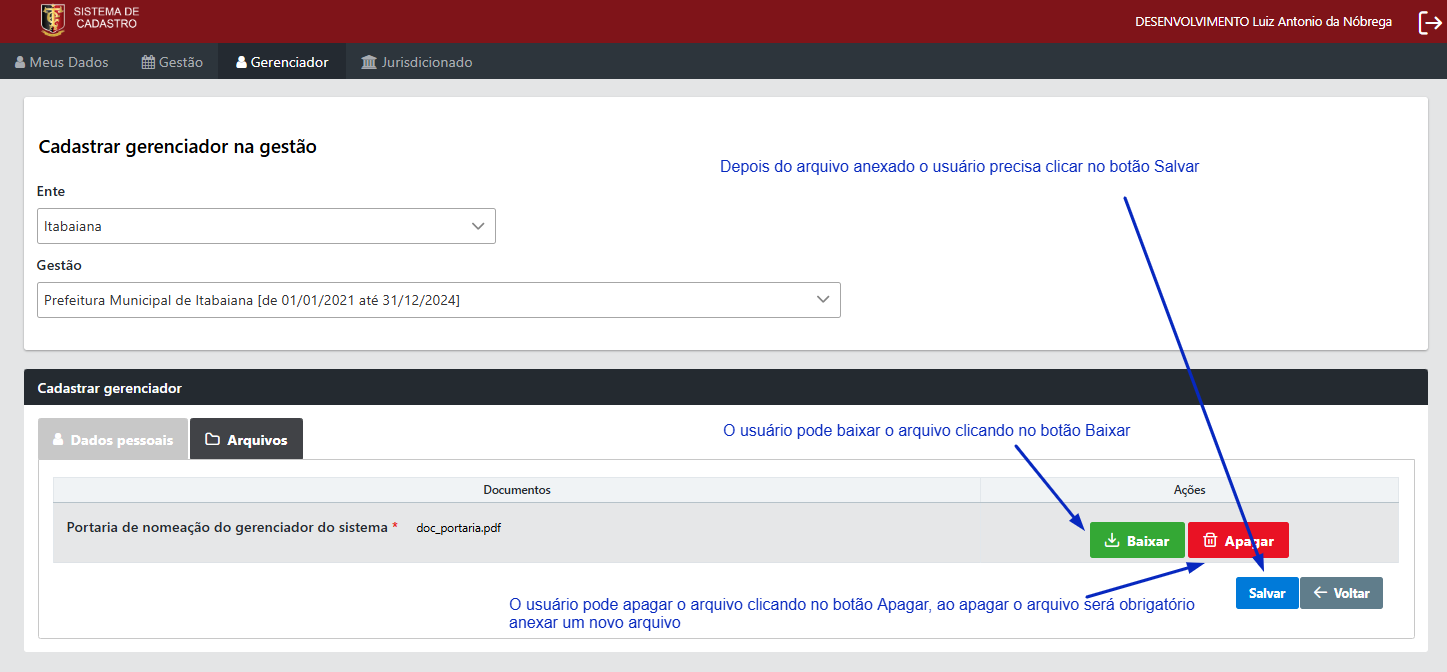Click the Ações column header
The height and width of the screenshot is (672, 1447).
tap(1189, 490)
